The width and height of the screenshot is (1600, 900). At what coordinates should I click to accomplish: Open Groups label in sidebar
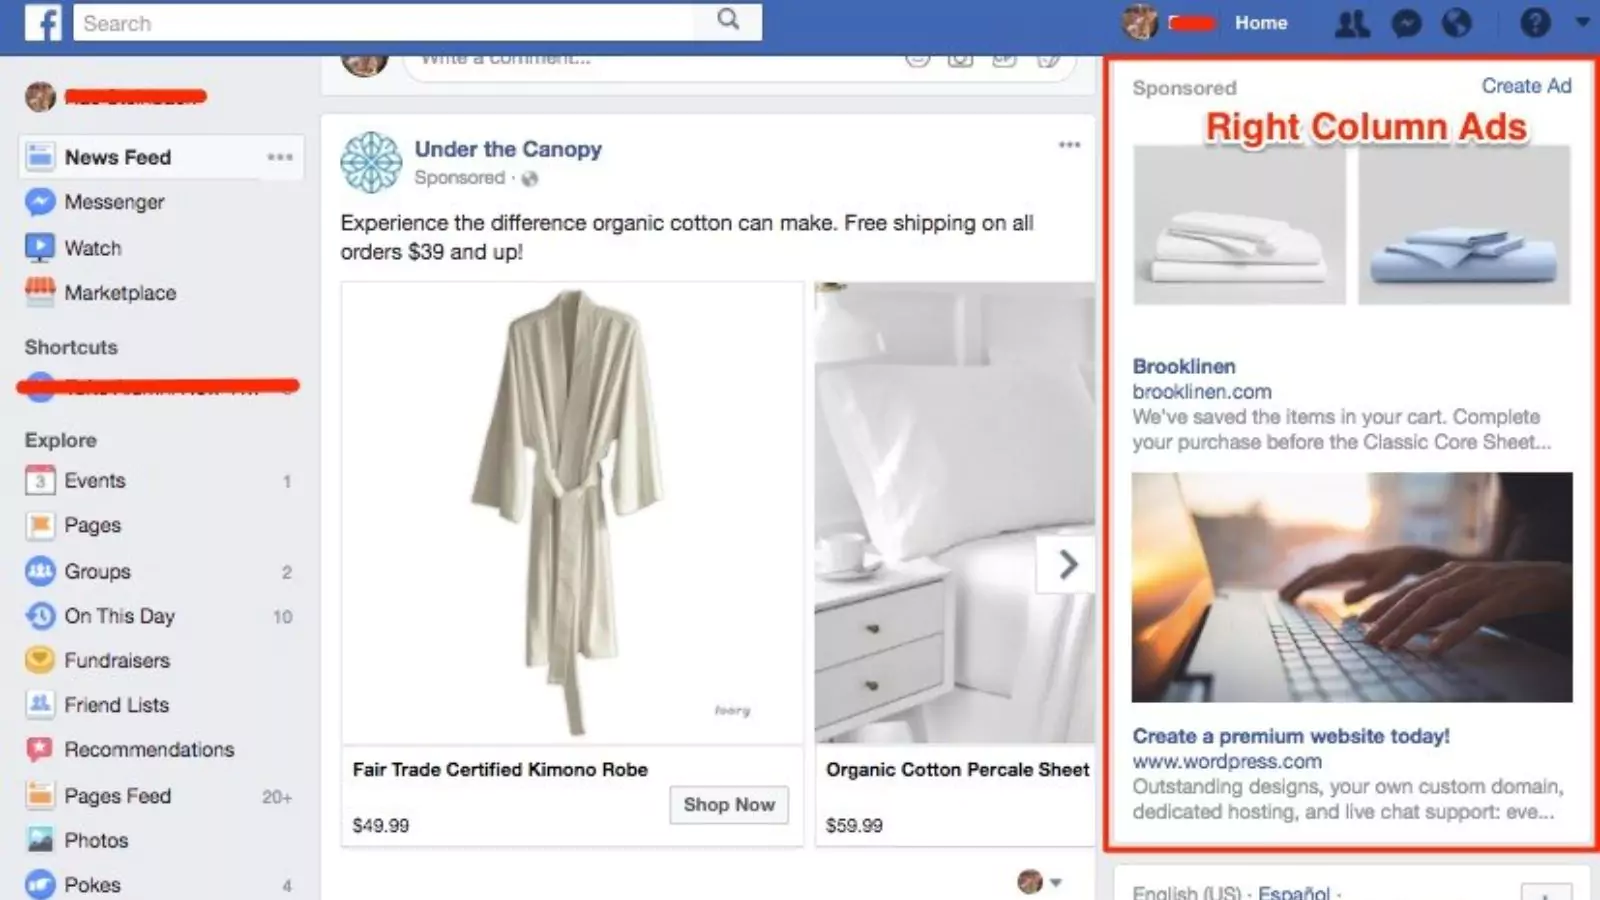click(x=98, y=571)
